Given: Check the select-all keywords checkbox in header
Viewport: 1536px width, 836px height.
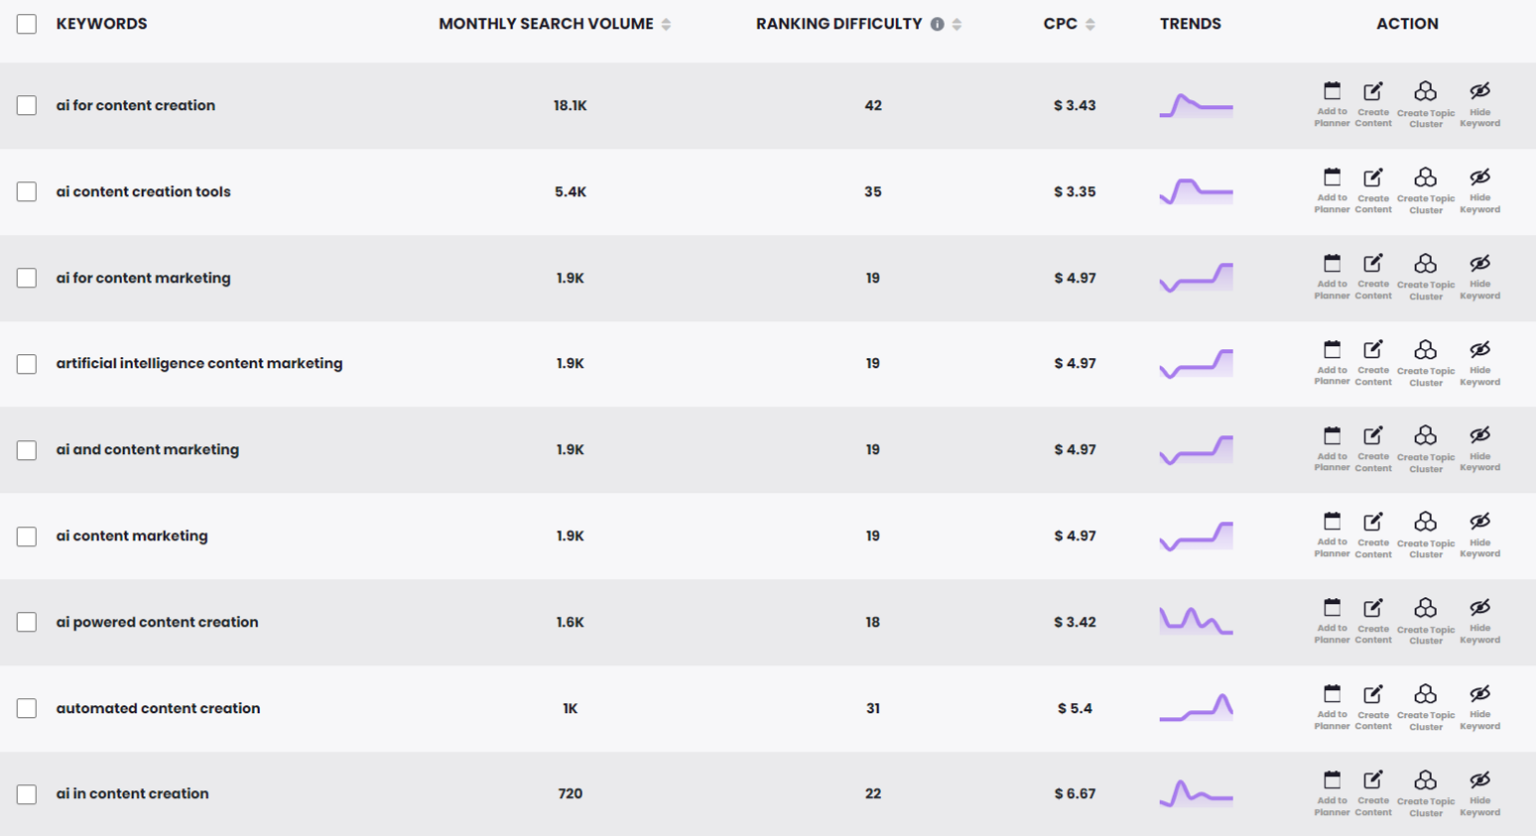Looking at the screenshot, I should point(27,24).
